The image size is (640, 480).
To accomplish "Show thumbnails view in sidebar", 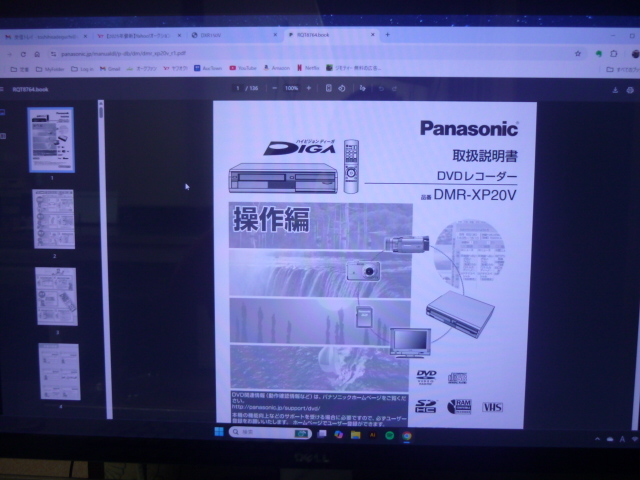I will tap(2, 113).
